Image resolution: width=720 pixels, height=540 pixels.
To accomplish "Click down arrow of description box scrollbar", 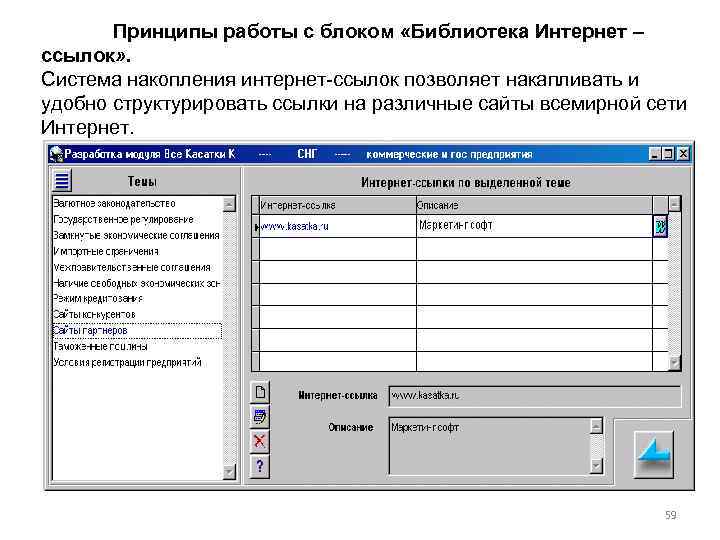I will [596, 467].
